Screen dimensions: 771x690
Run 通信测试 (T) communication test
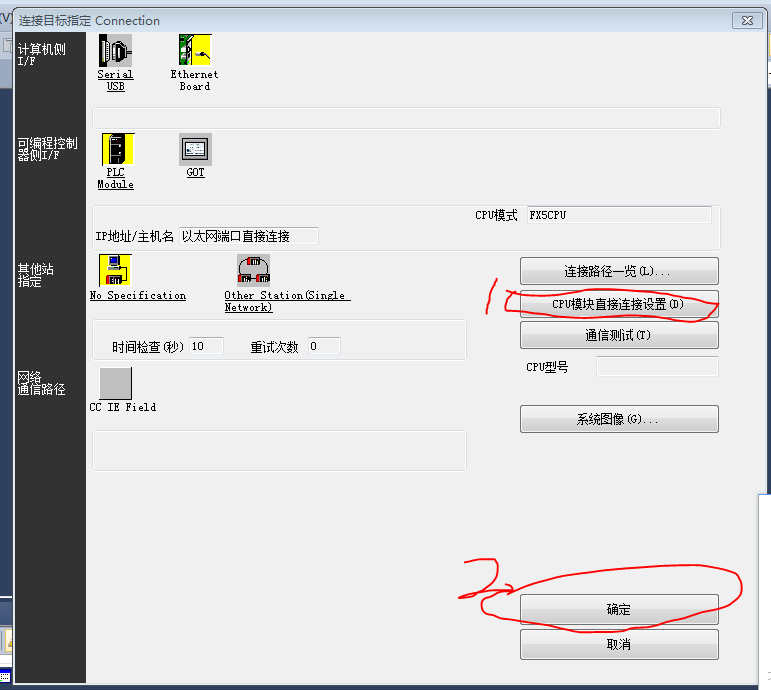pyautogui.click(x=619, y=335)
